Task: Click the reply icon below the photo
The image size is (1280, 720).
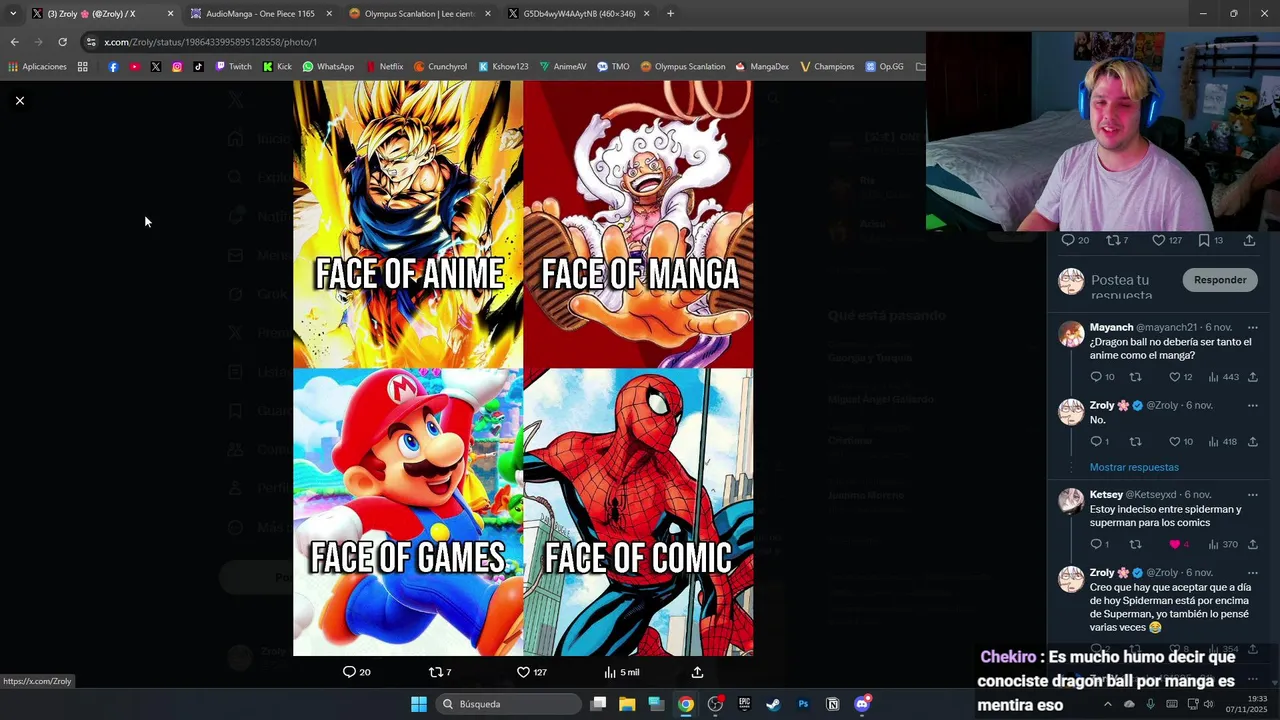Action: tap(349, 672)
